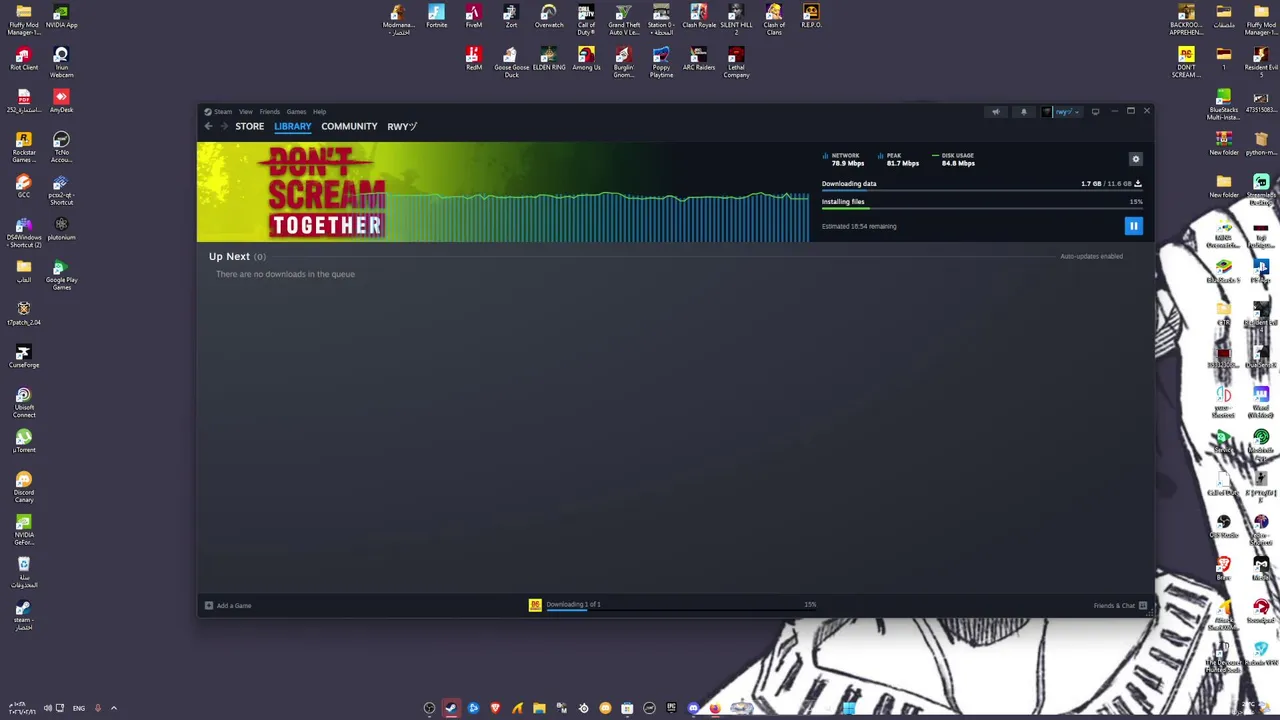1280x720 pixels.
Task: Switch Steam to Big Picture mode icon
Action: tap(1095, 111)
